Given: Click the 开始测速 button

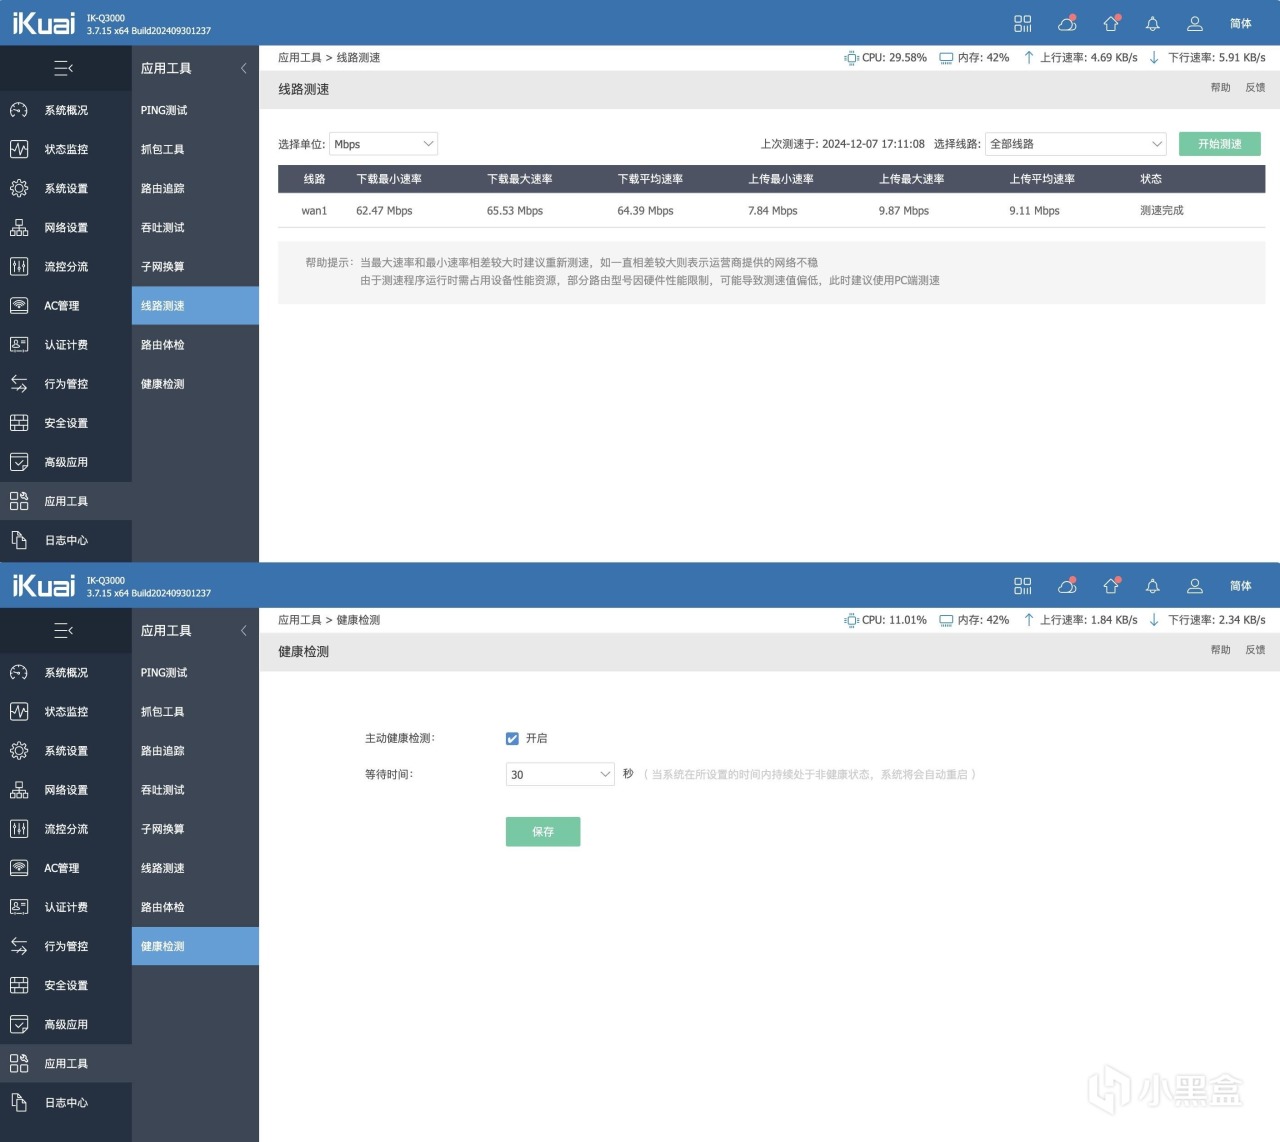Looking at the screenshot, I should pos(1220,144).
